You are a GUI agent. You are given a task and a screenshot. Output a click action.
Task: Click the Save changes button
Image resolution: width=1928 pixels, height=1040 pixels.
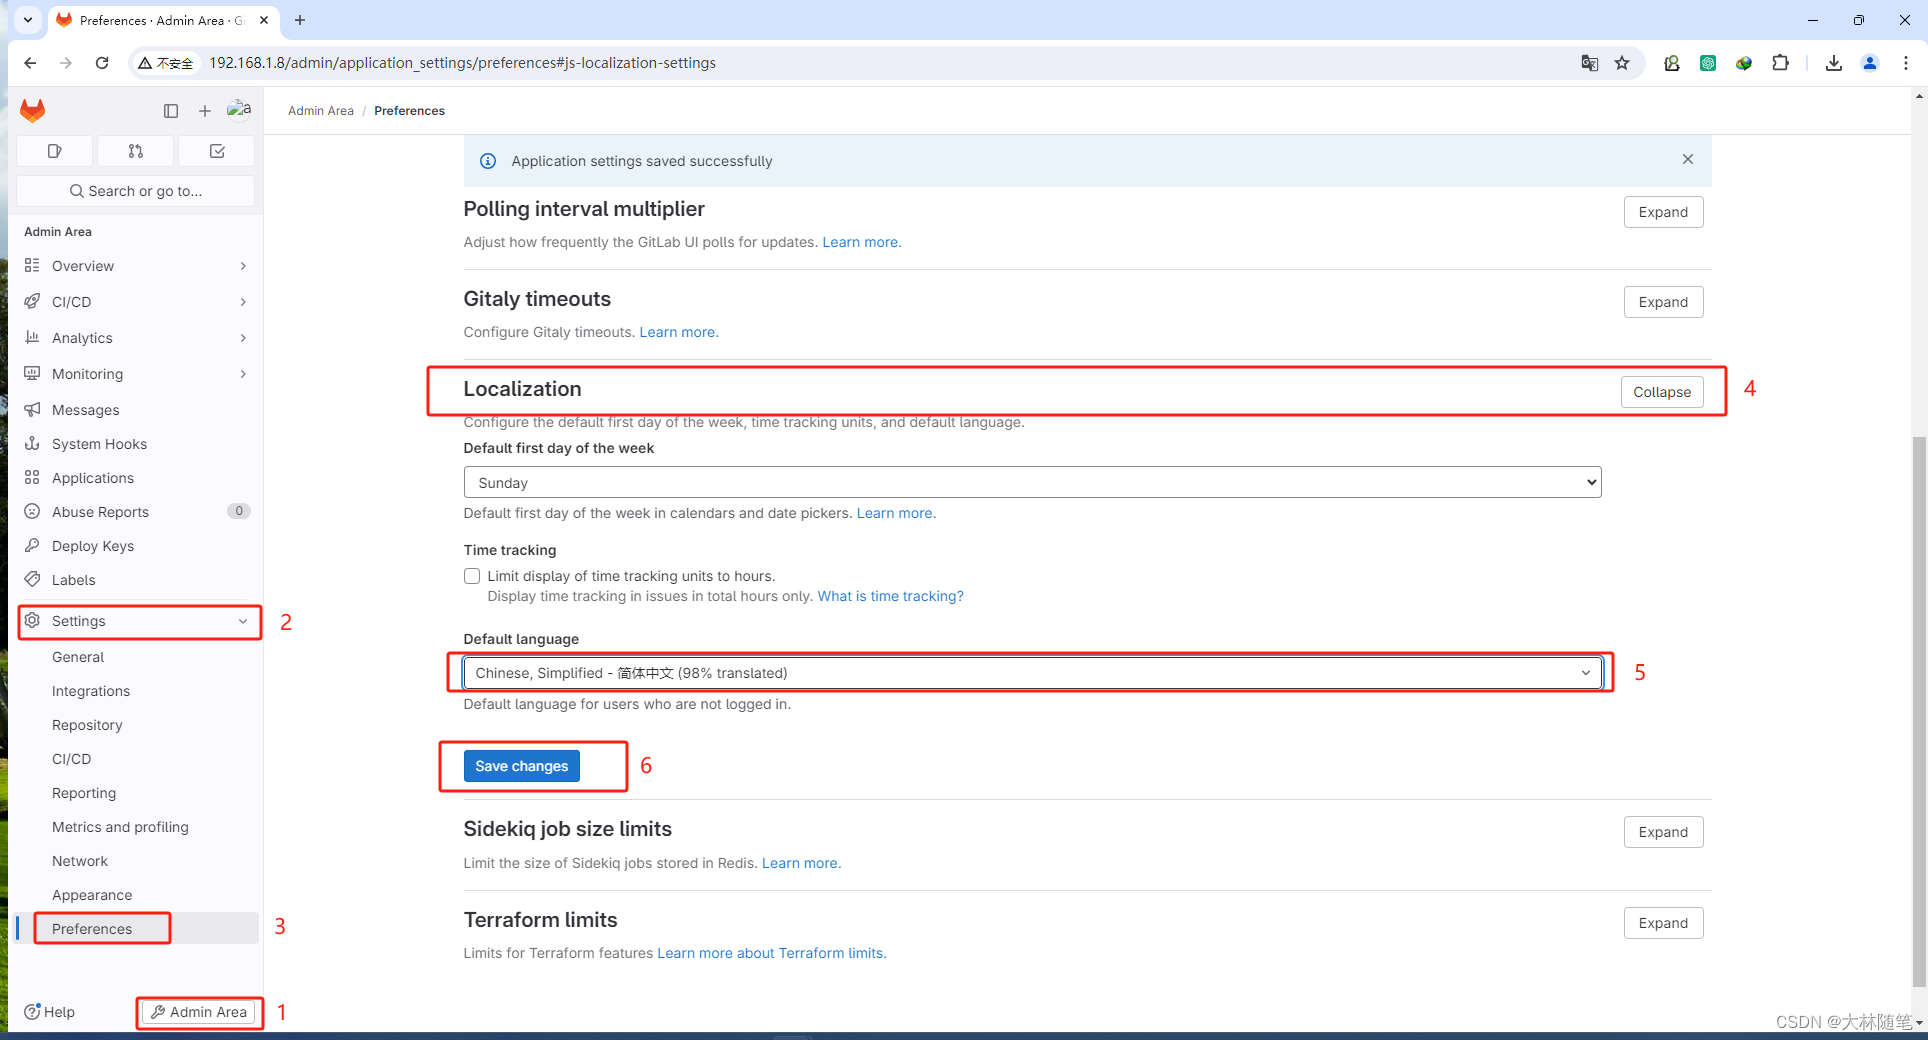521,766
